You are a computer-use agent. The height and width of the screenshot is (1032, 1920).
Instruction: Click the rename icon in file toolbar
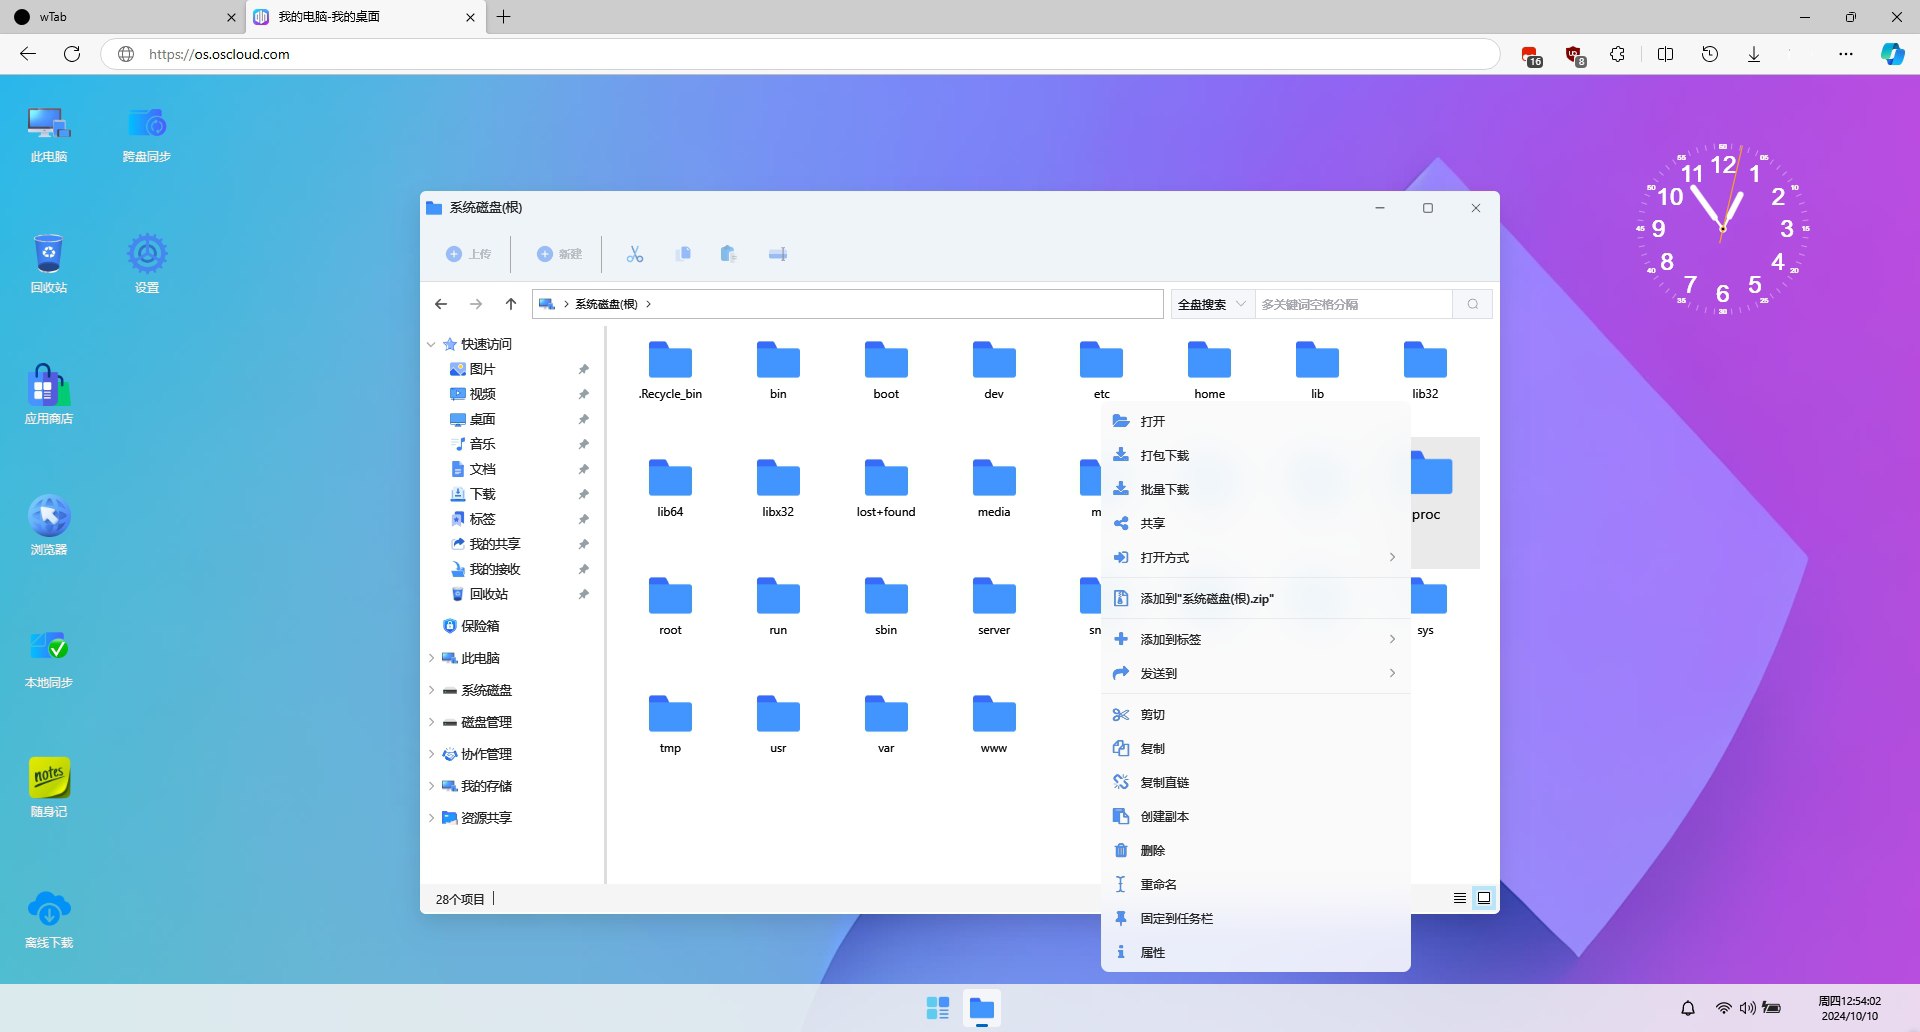pos(777,254)
